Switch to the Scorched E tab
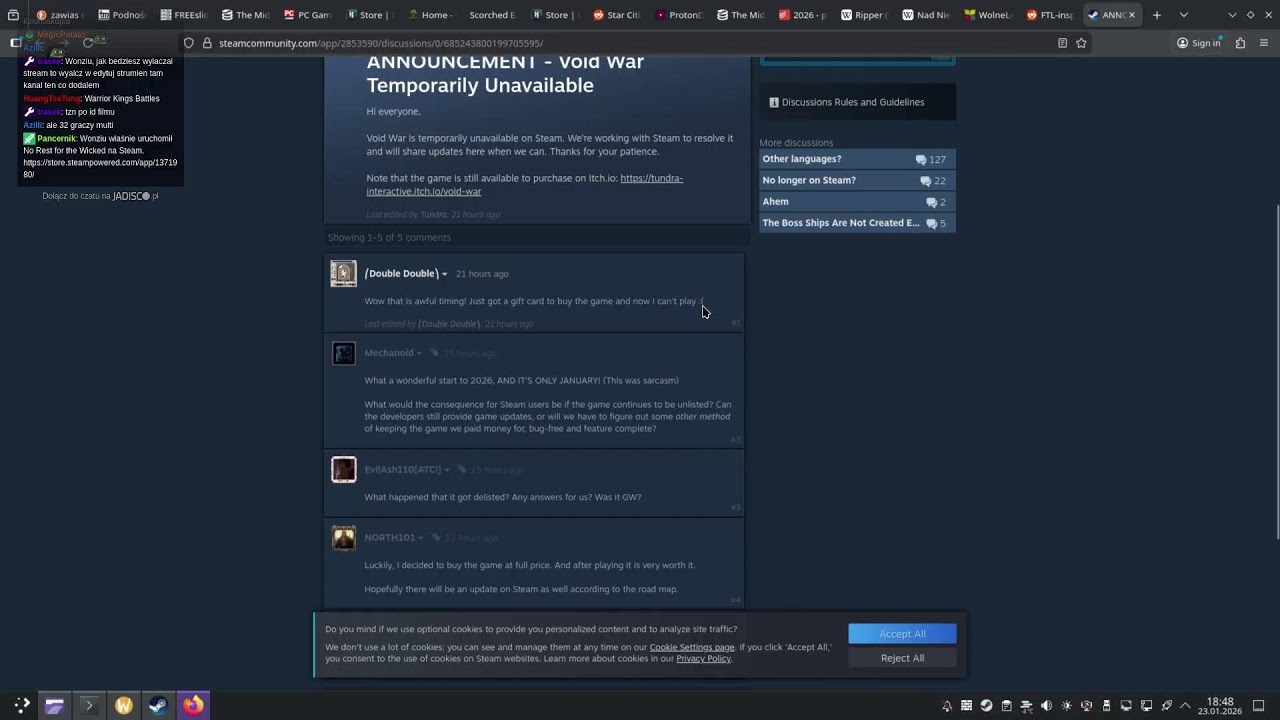Viewport: 1280px width, 720px height. (493, 15)
